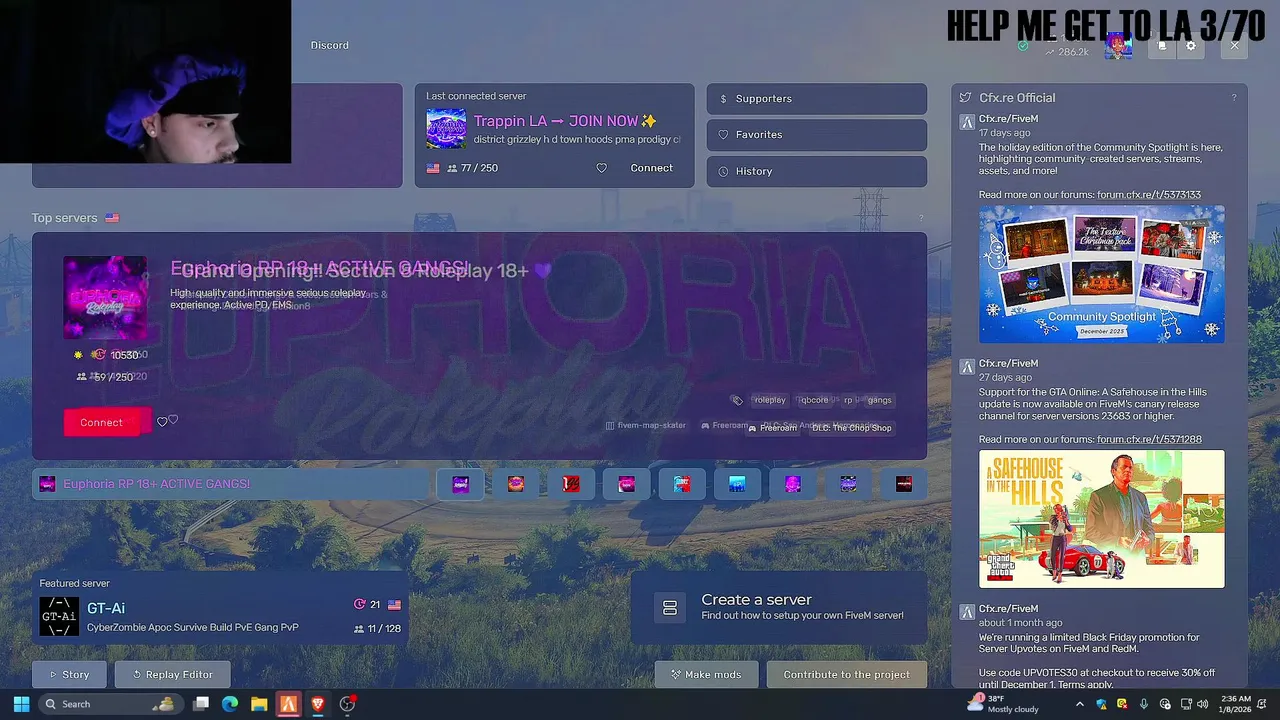The image size is (1280, 720).
Task: Open the Windows Start menu
Action: 21,704
